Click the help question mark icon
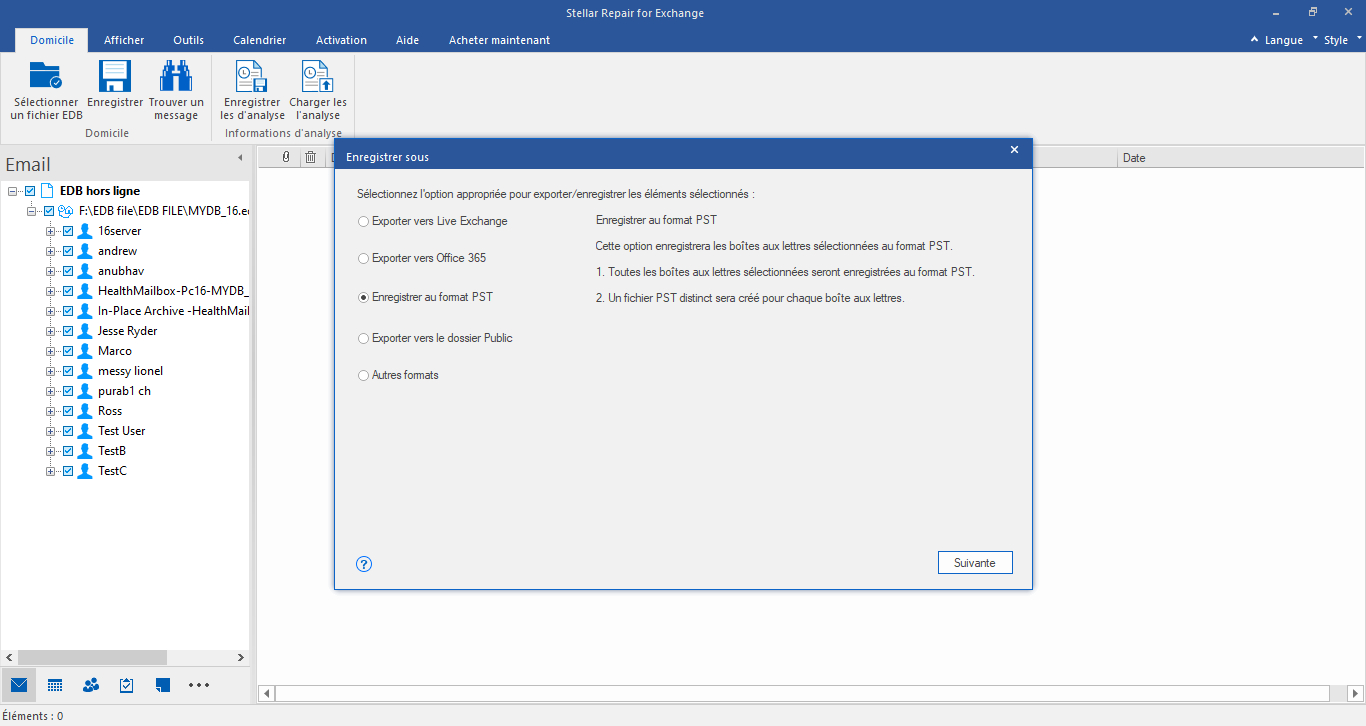 pyautogui.click(x=364, y=564)
